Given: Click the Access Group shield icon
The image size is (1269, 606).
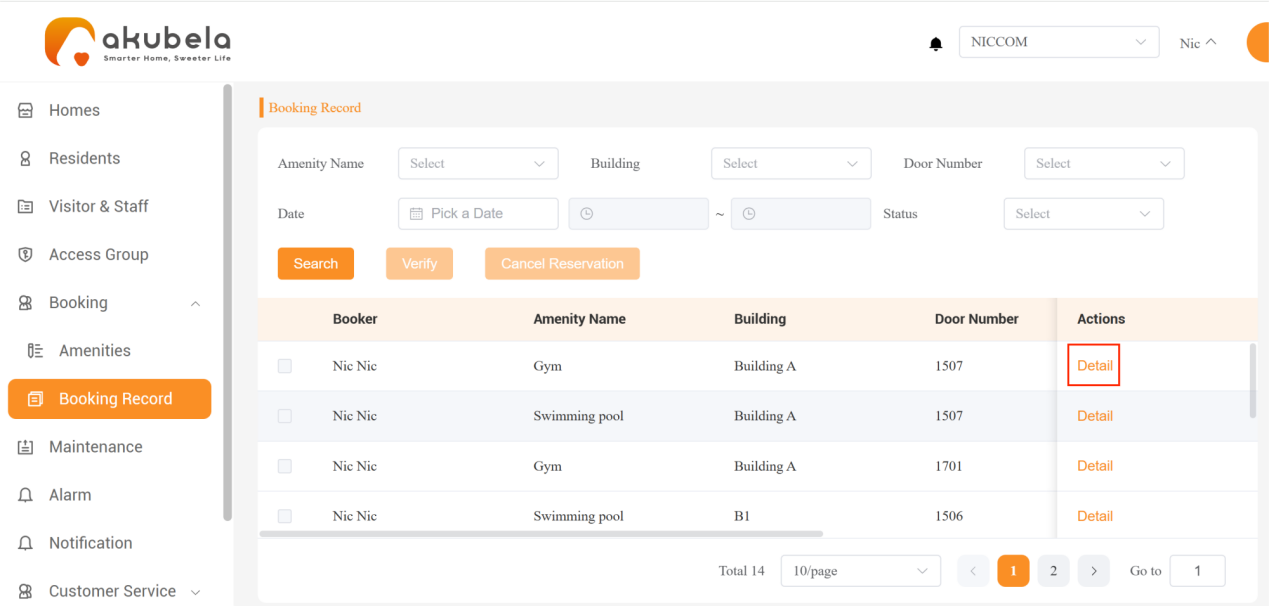Looking at the screenshot, I should point(26,254).
